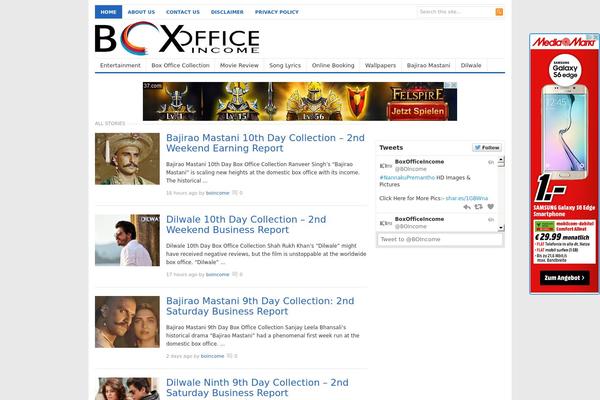Open the Wallpapers category

point(380,65)
